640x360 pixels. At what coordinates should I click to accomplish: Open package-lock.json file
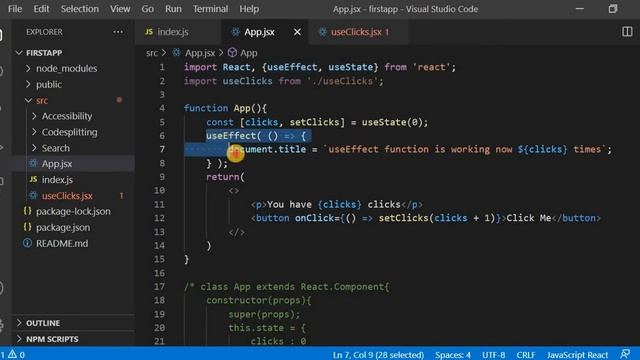coord(73,211)
